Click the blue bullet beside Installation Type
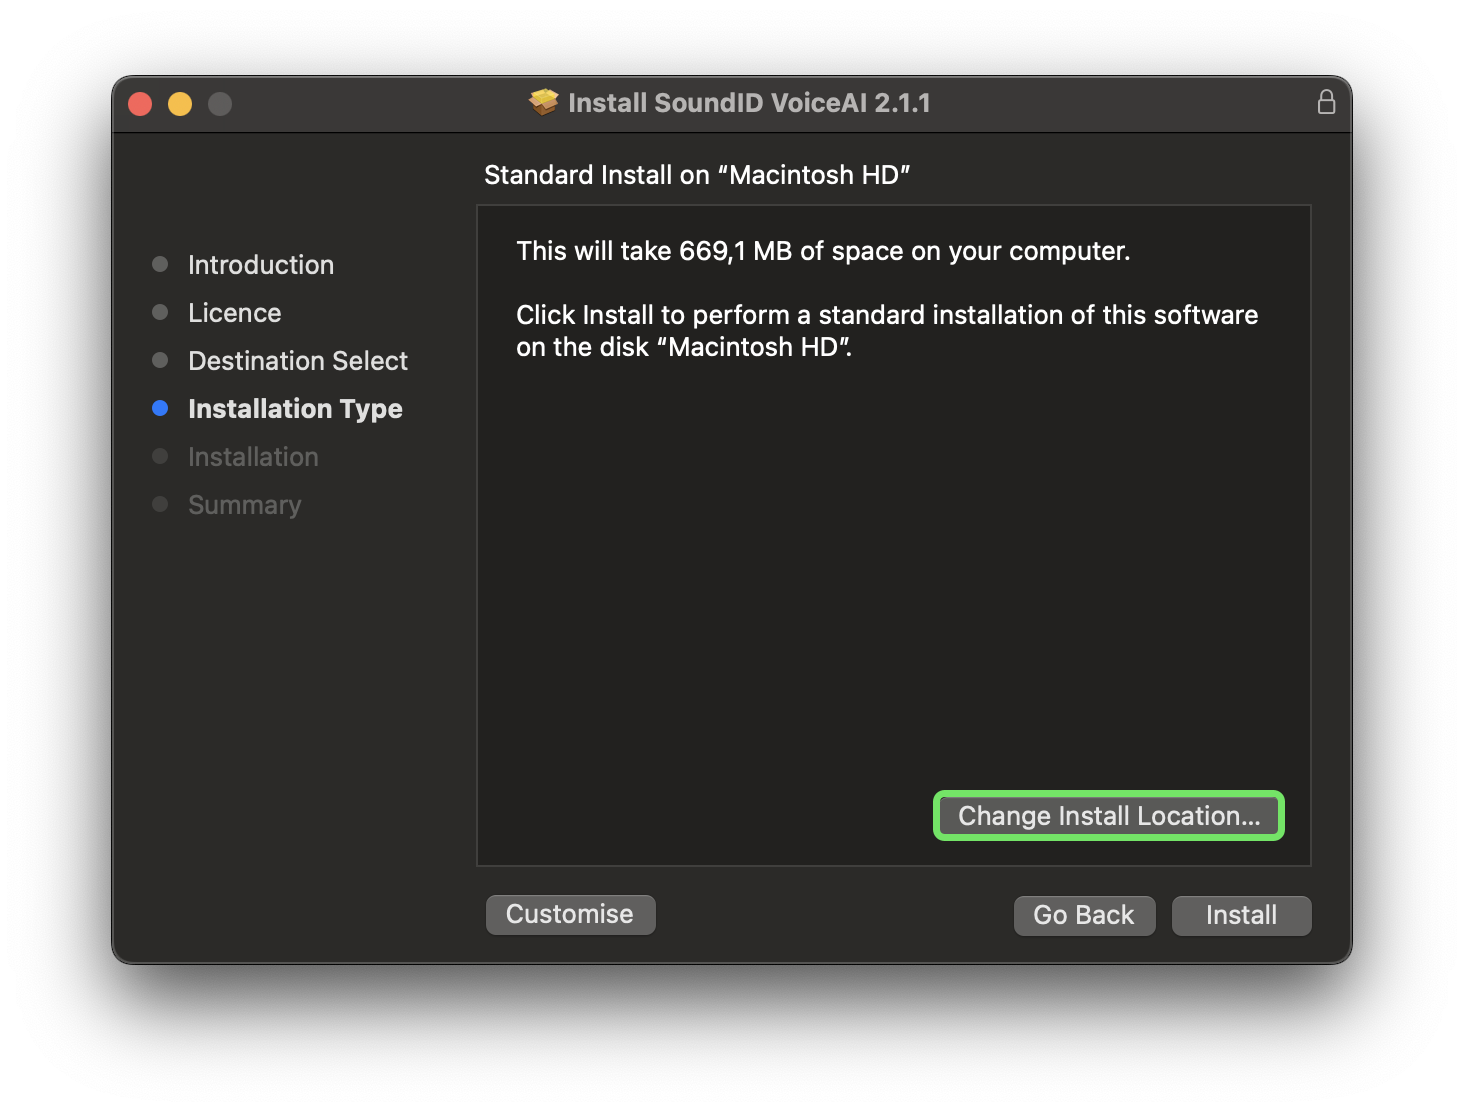Screen dimensions: 1464x1112 pos(160,408)
